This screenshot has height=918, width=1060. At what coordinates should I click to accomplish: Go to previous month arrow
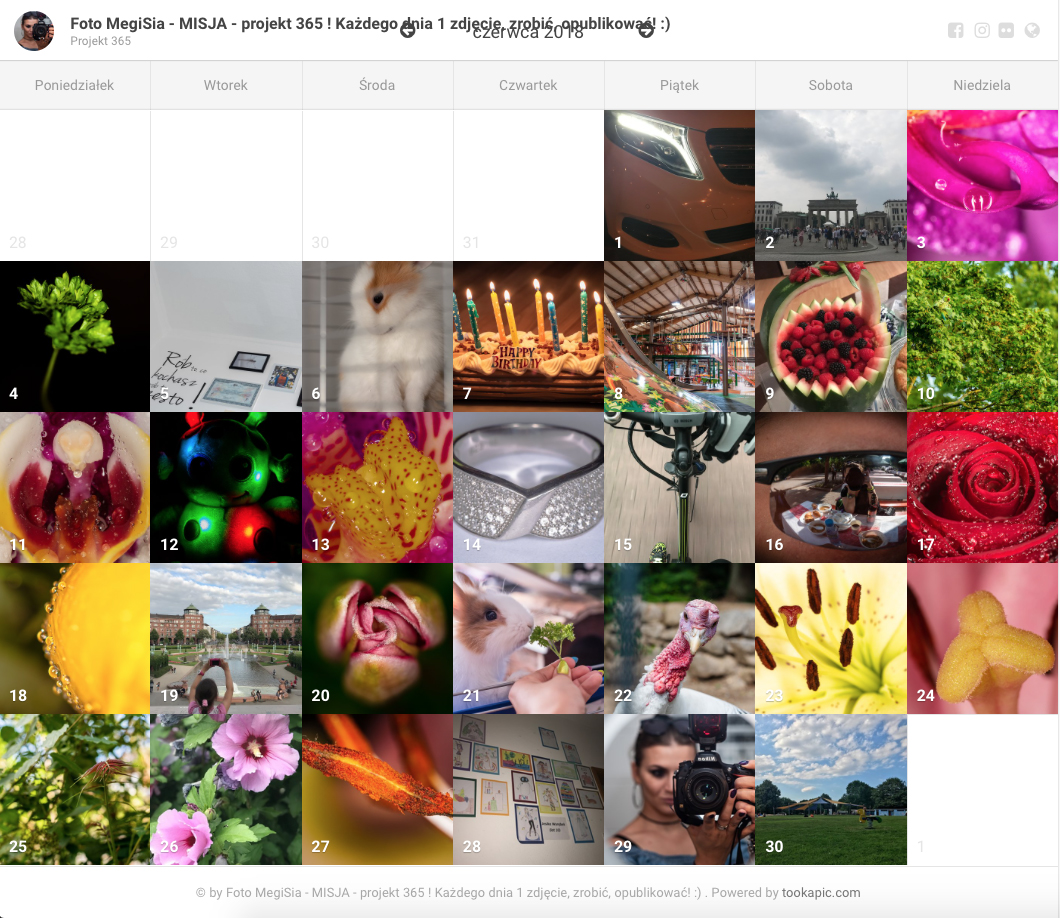tap(408, 30)
